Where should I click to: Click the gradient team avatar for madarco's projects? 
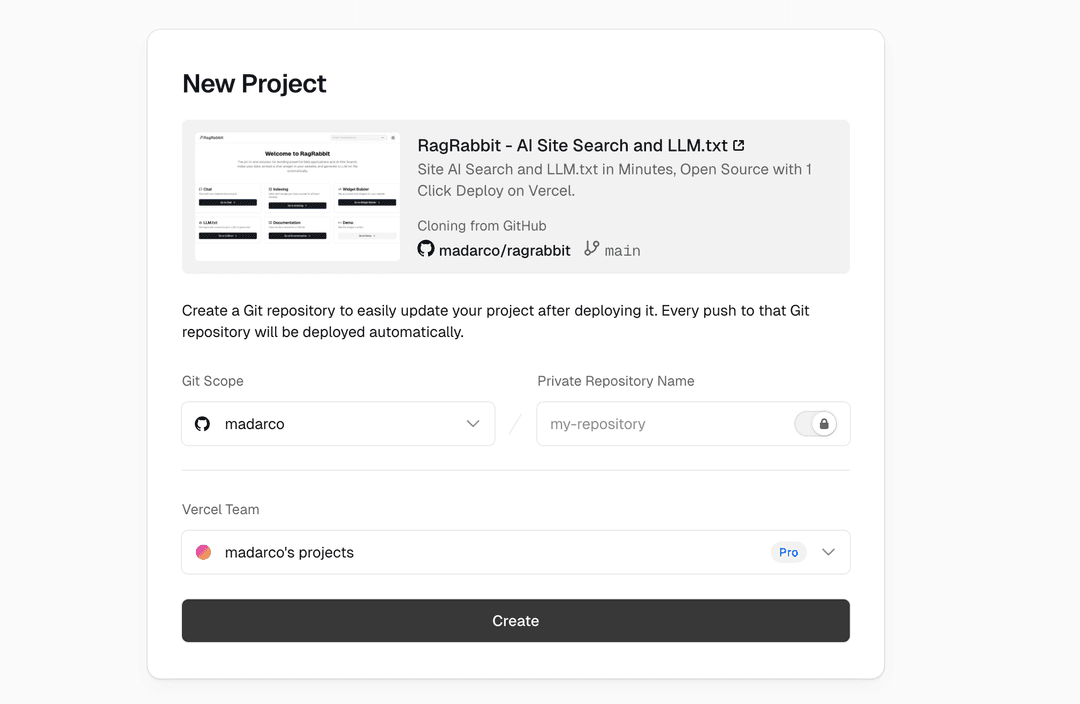click(x=204, y=552)
